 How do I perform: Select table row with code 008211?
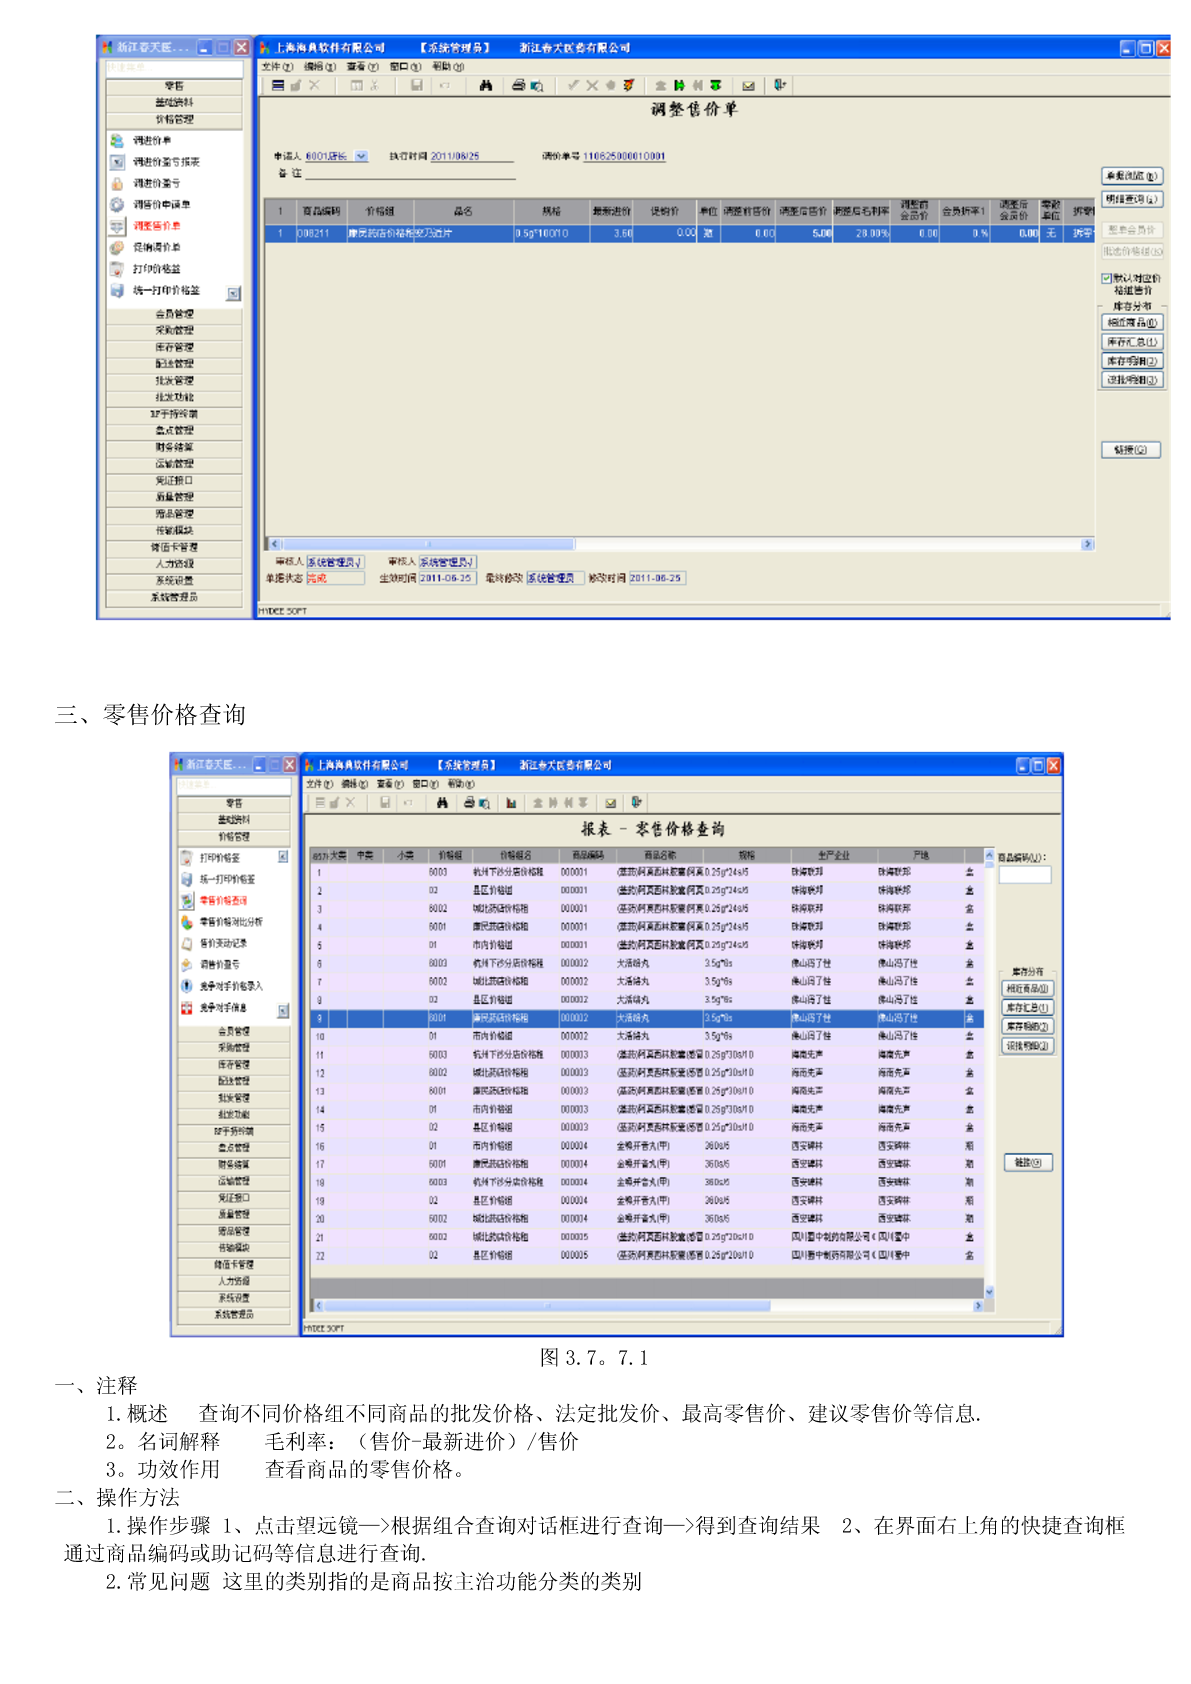680,233
